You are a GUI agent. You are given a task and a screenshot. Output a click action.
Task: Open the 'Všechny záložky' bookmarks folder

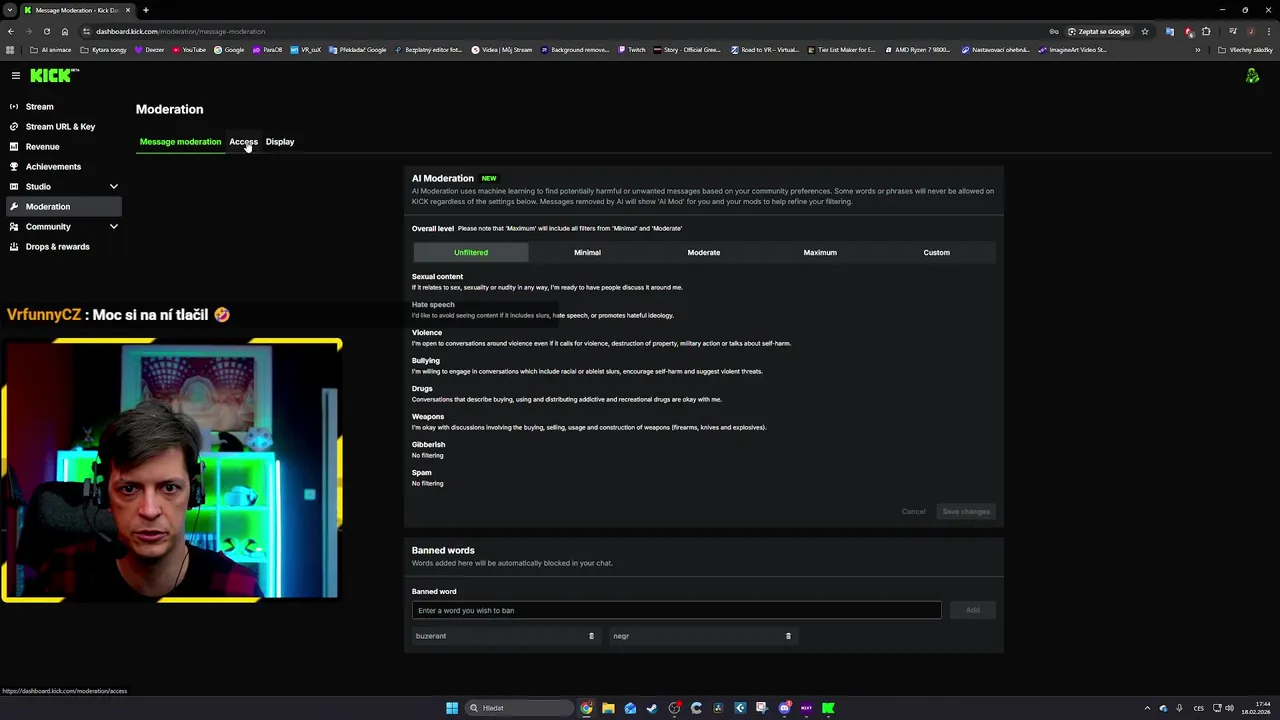click(x=1245, y=49)
